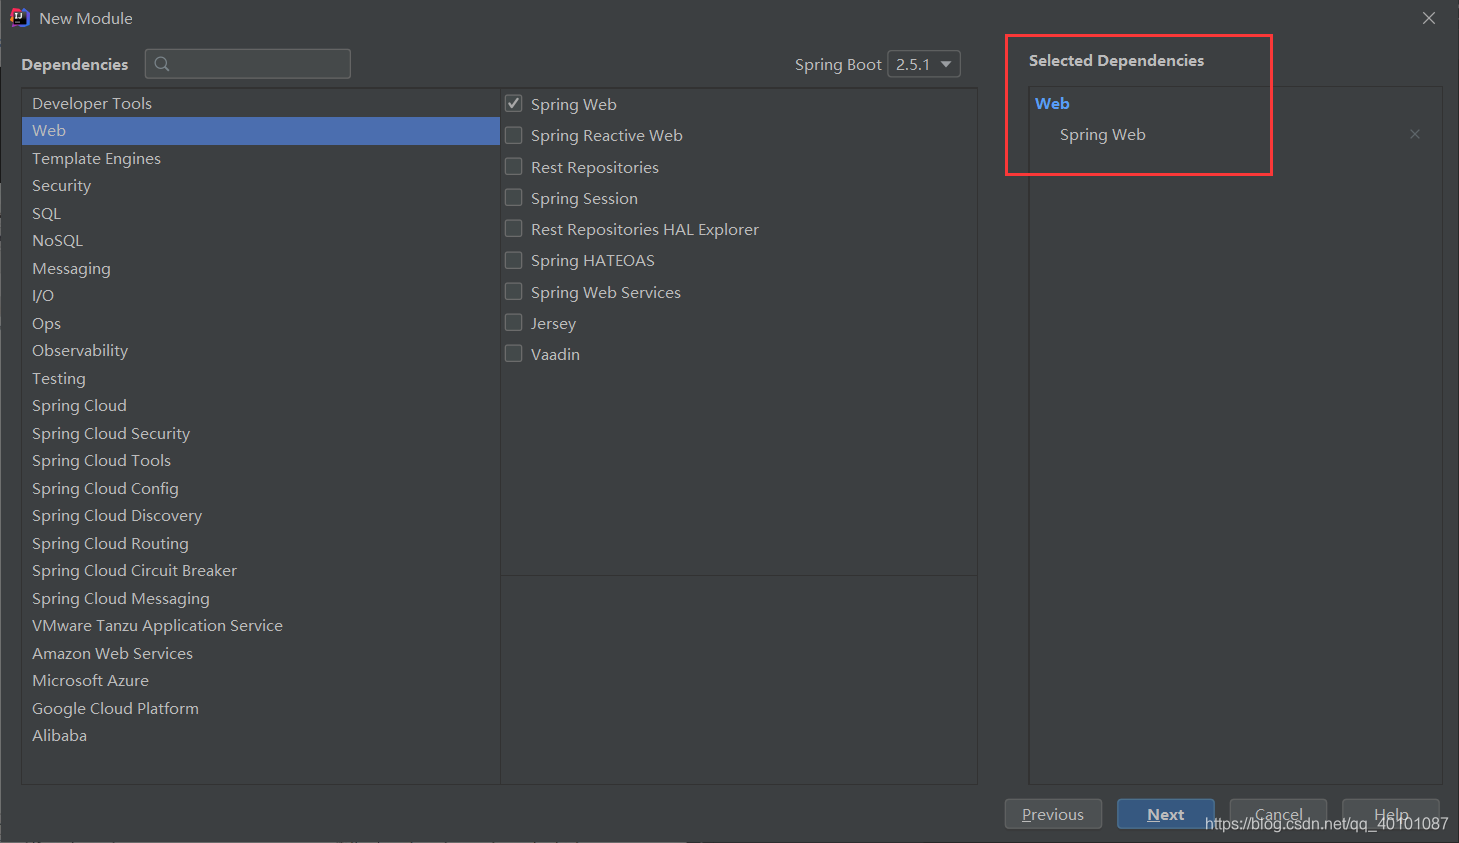Open Spring Cloud Messaging category
The image size is (1459, 843).
(x=261, y=598)
